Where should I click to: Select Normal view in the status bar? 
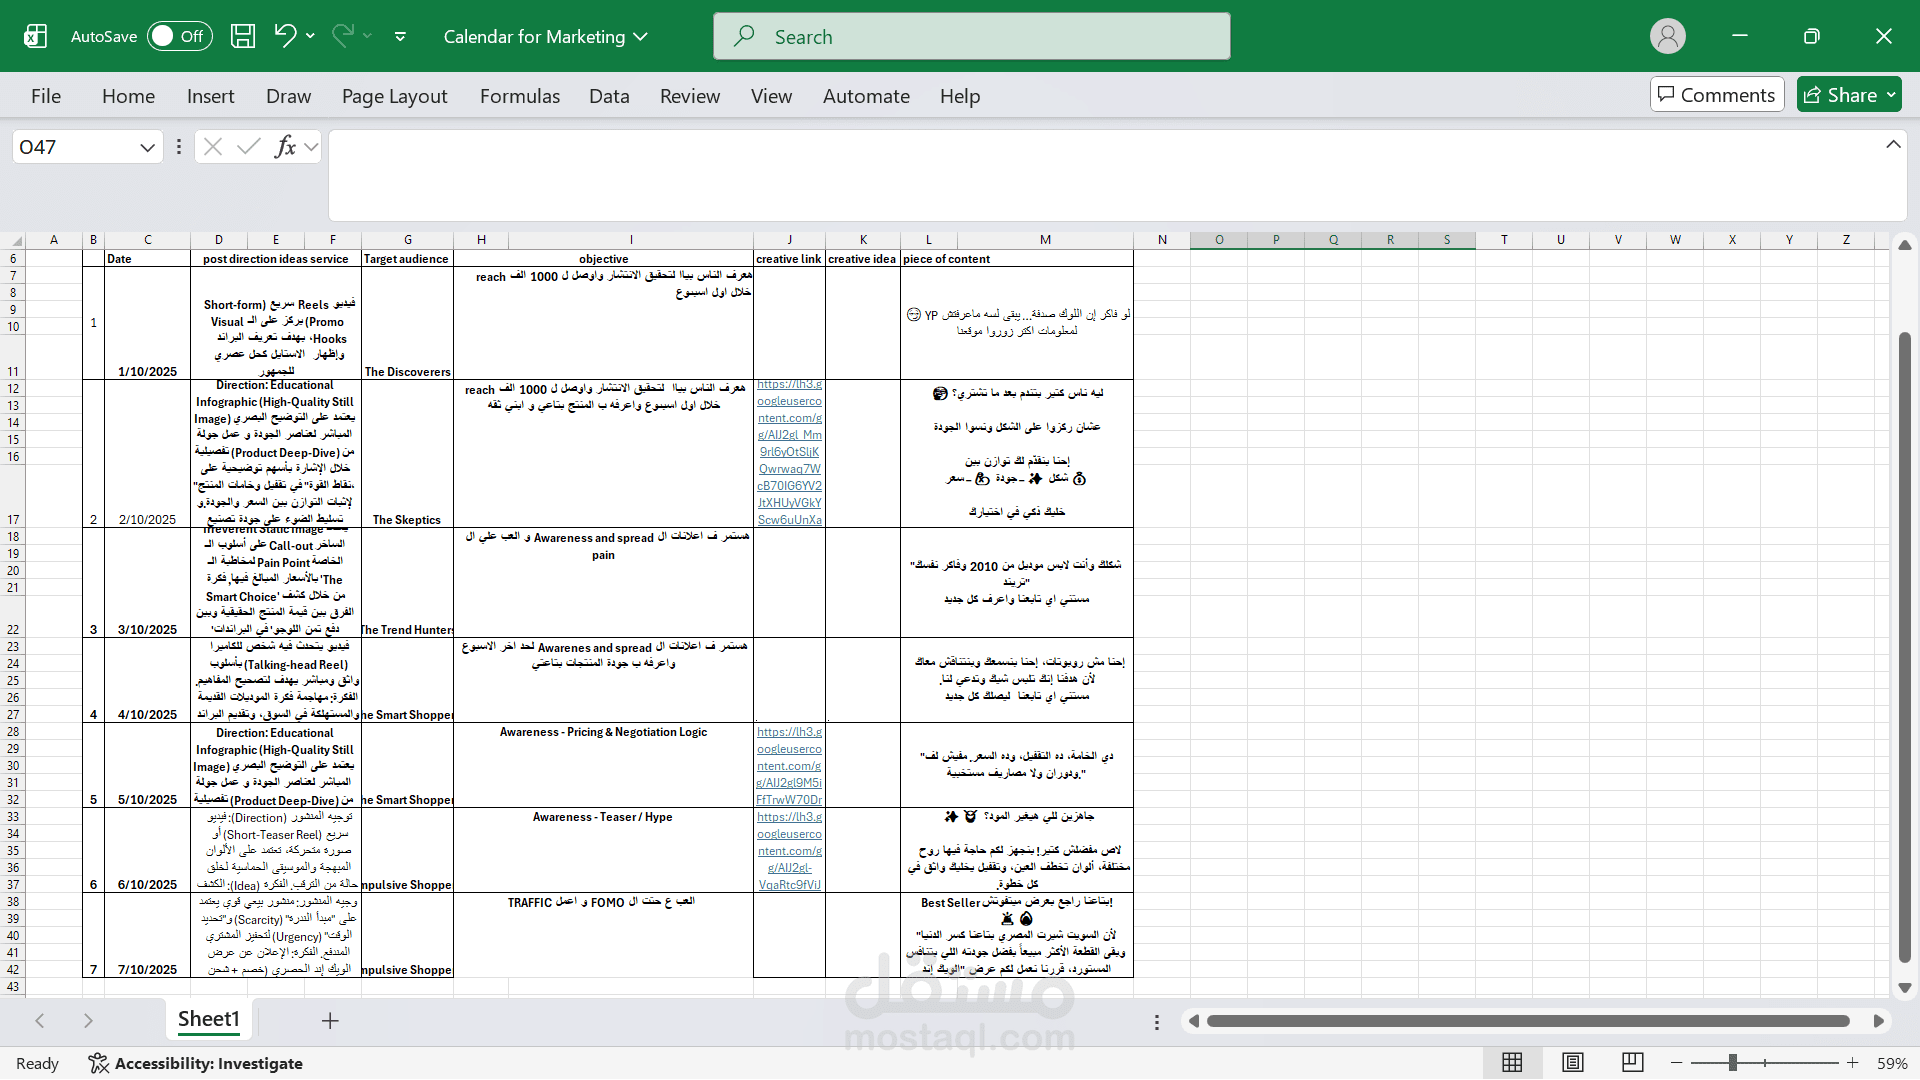pyautogui.click(x=1513, y=1063)
